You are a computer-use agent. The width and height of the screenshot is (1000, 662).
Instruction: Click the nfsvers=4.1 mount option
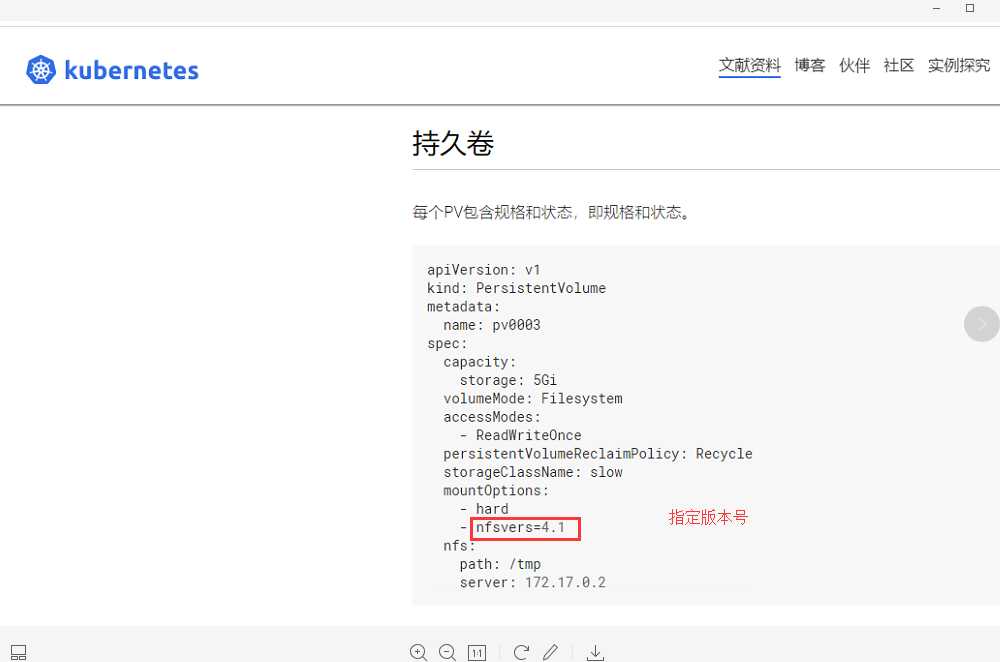[520, 527]
